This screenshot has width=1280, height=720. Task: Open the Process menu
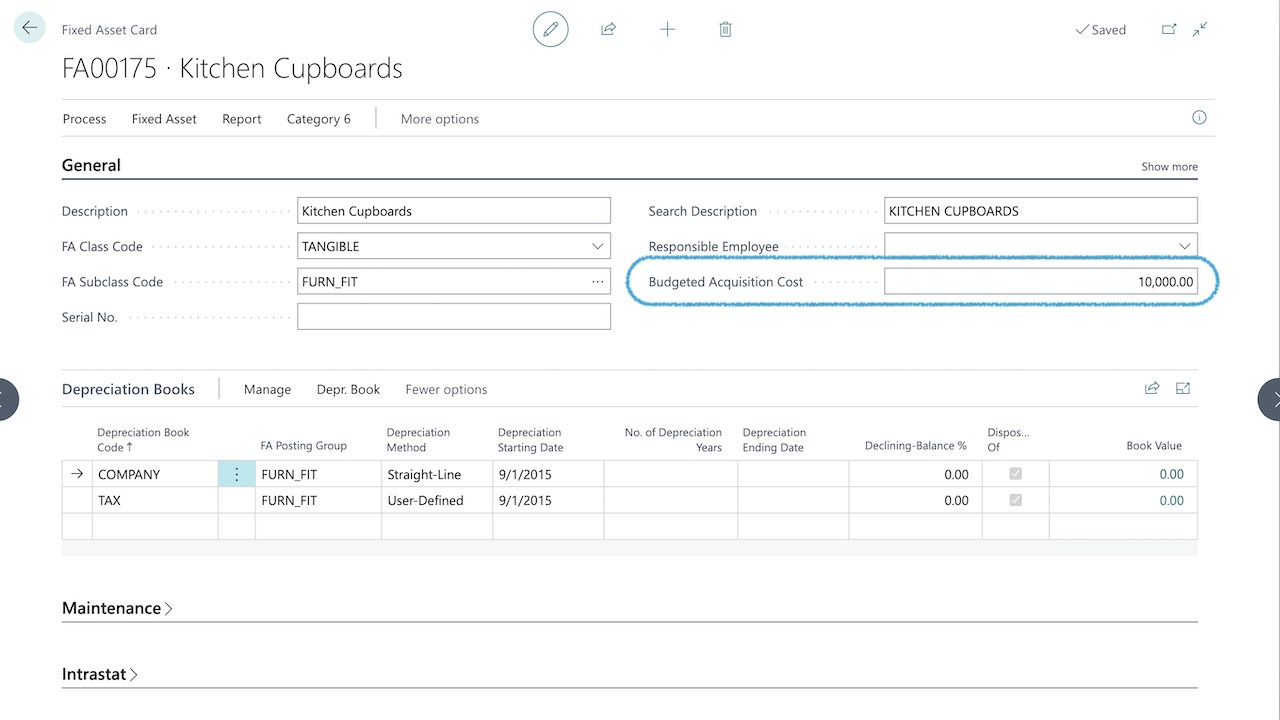click(x=84, y=119)
